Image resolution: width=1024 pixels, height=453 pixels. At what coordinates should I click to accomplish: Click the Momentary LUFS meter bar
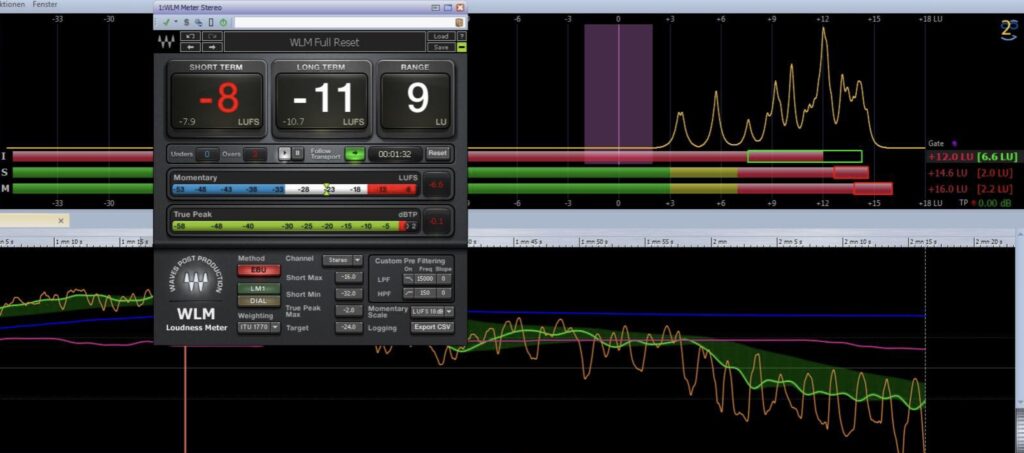[294, 189]
